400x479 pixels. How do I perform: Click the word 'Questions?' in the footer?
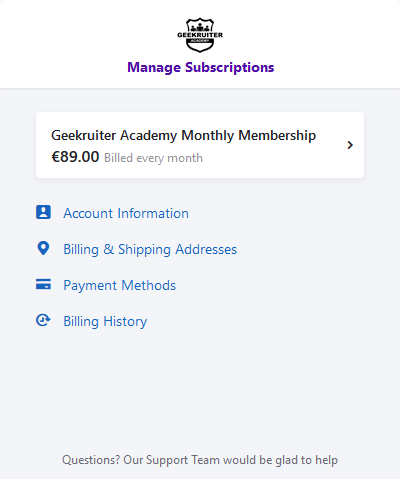click(91, 460)
